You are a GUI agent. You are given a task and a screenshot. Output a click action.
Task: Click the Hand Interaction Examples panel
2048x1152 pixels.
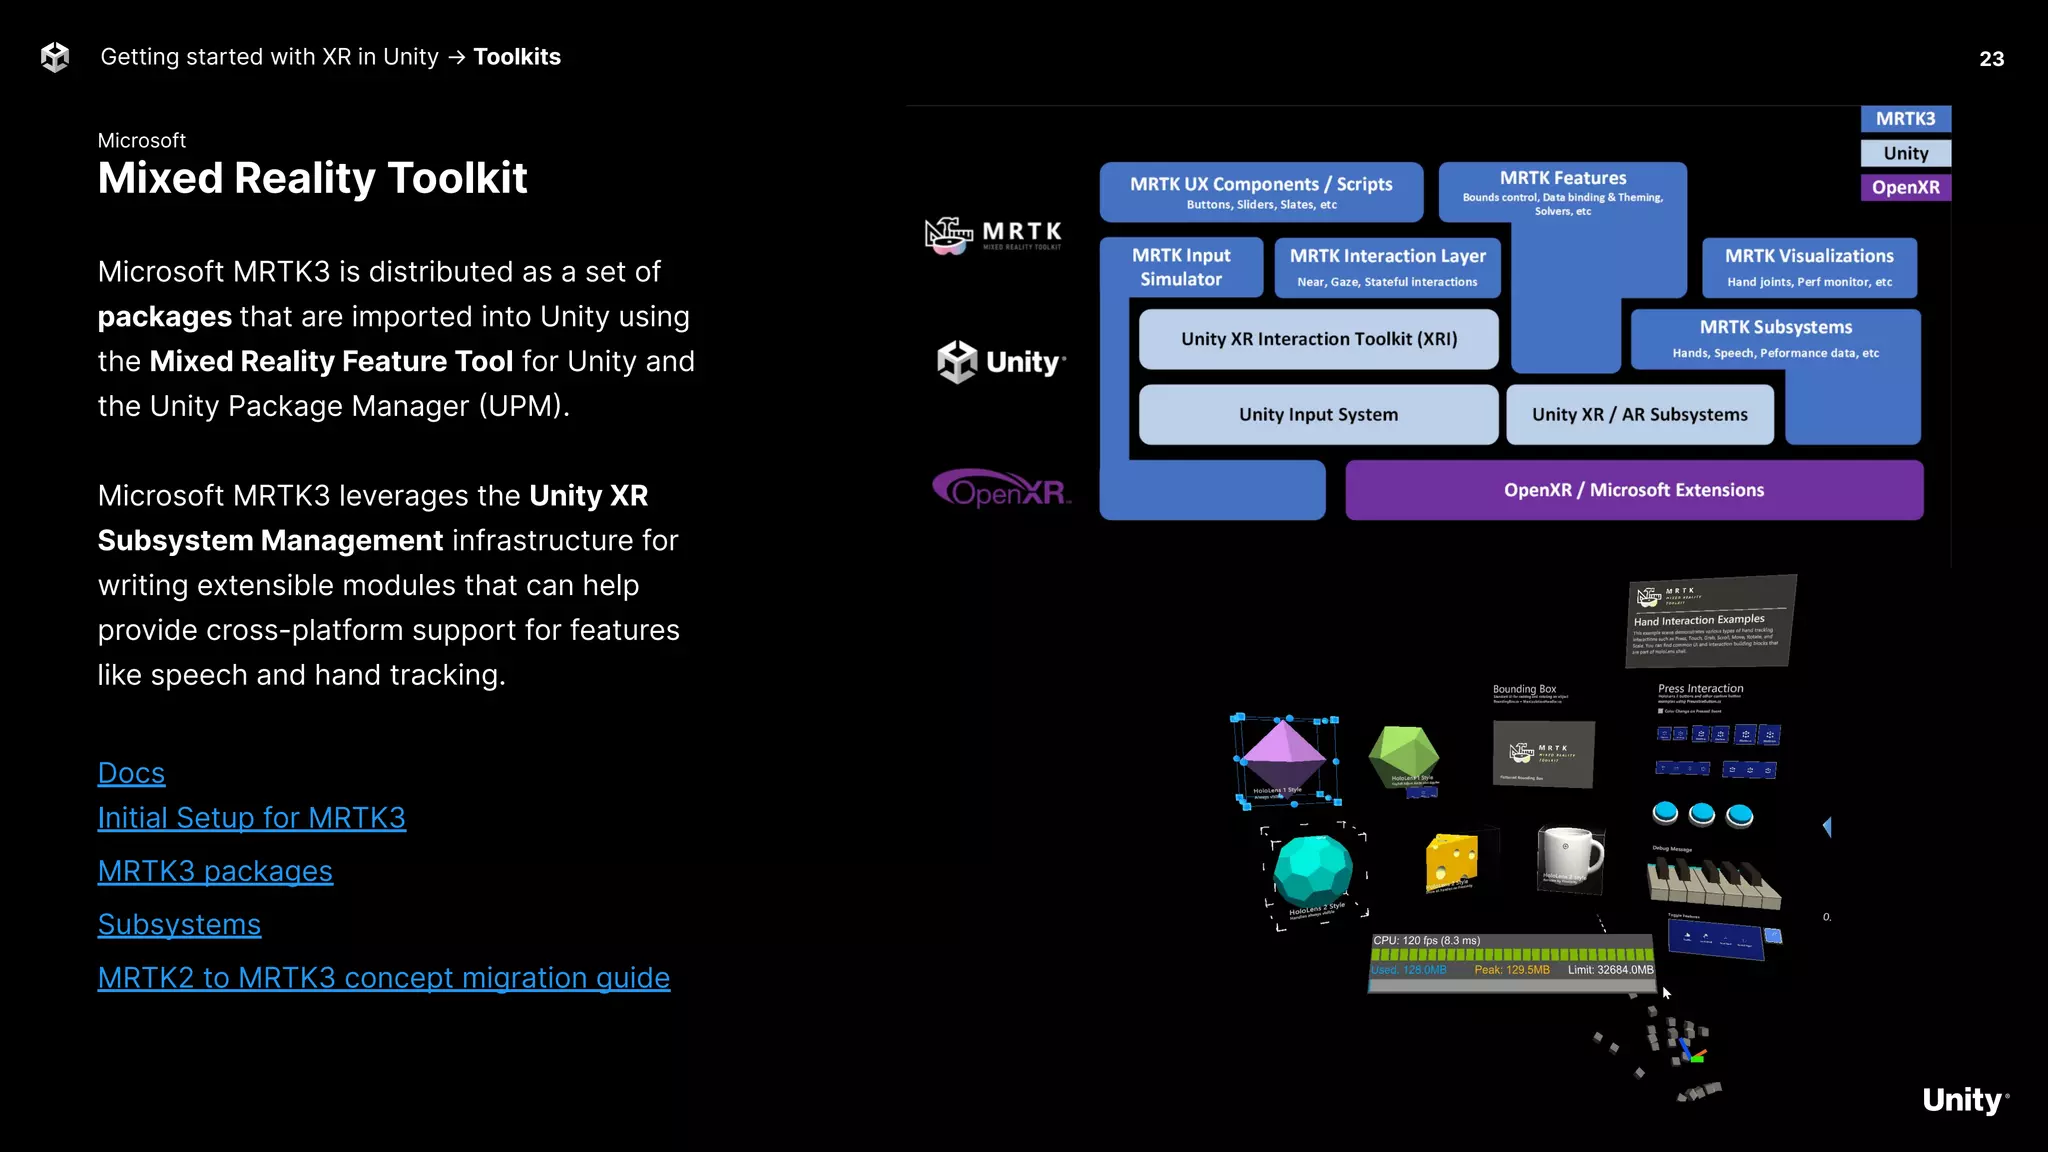[1710, 621]
